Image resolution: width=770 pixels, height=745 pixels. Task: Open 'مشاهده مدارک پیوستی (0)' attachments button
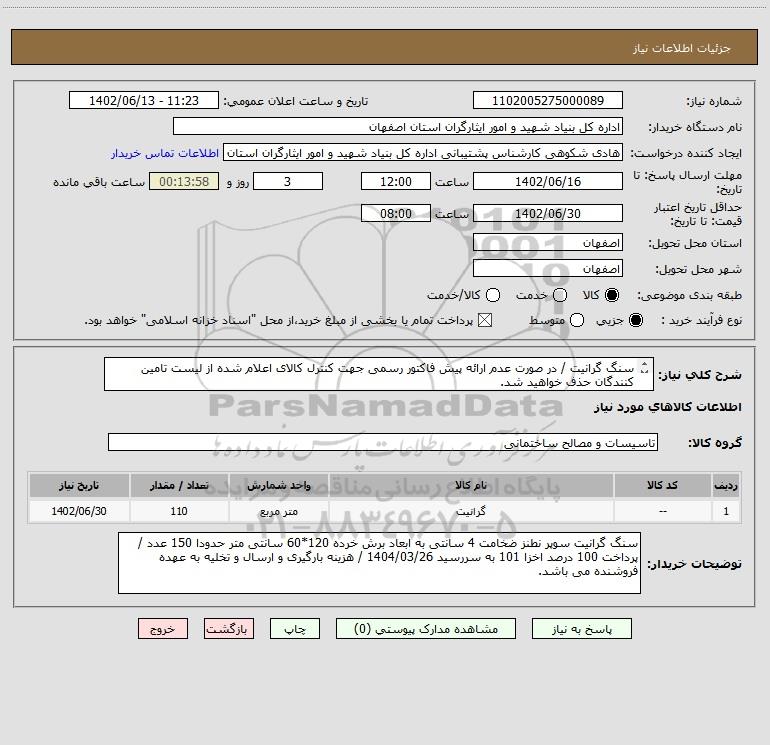click(x=426, y=629)
